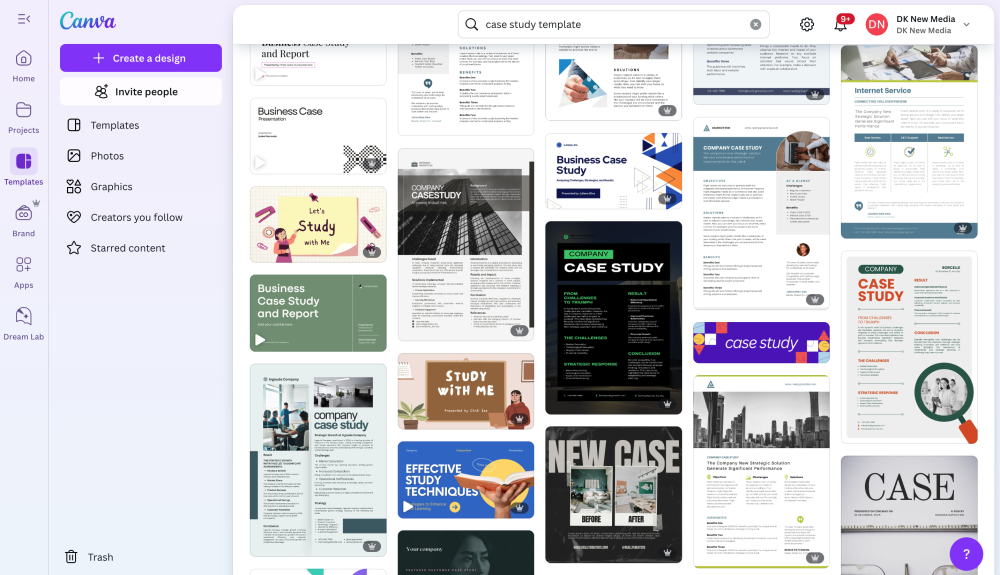Collapse the sidebar menu icon
This screenshot has width=1000, height=575.
(24, 19)
